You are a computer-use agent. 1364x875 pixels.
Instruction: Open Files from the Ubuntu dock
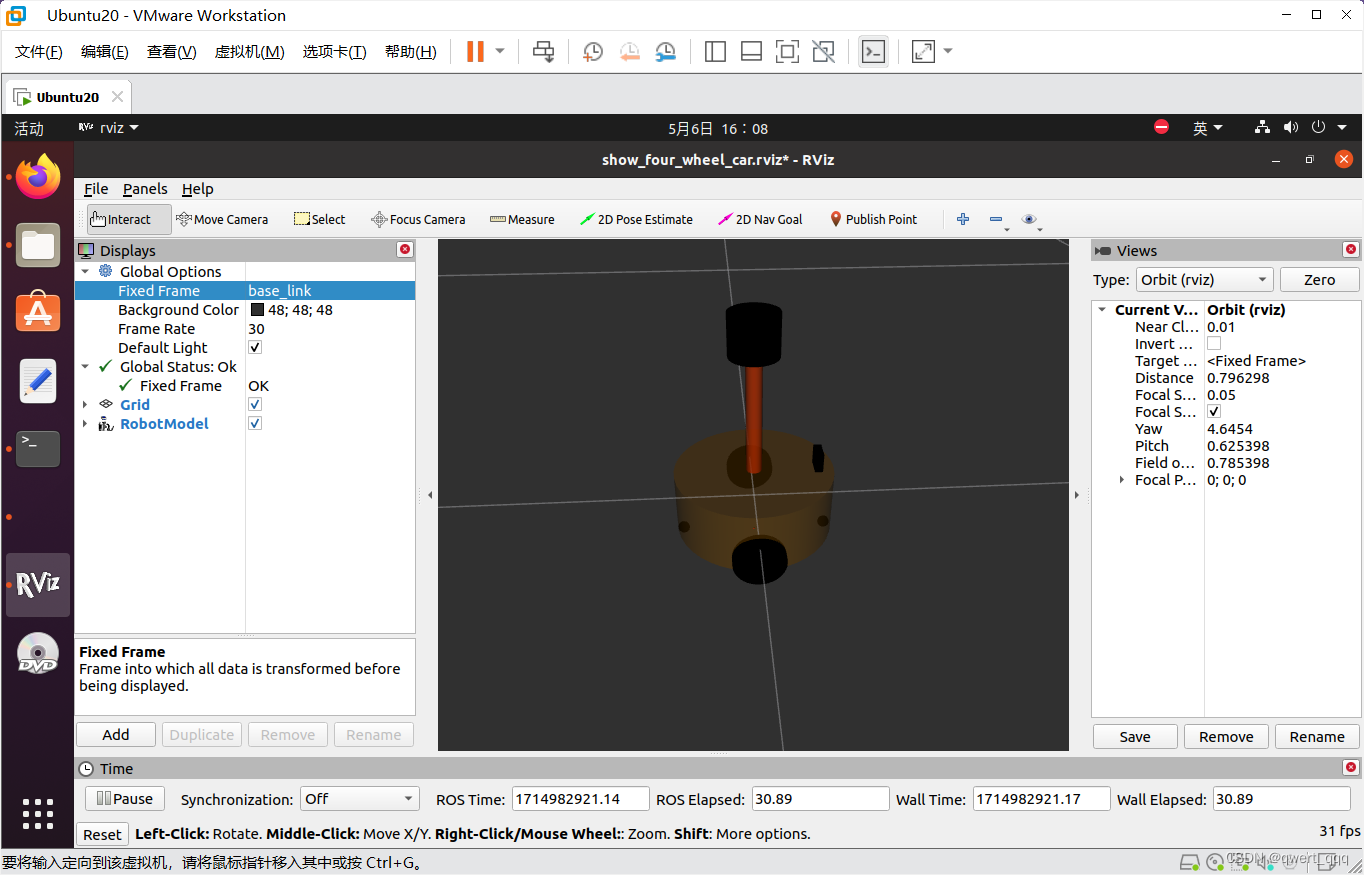[38, 245]
